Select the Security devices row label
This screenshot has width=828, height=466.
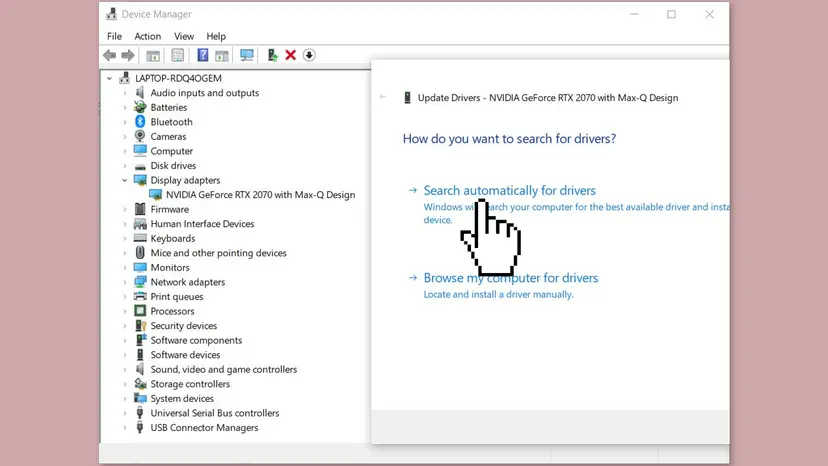point(183,326)
